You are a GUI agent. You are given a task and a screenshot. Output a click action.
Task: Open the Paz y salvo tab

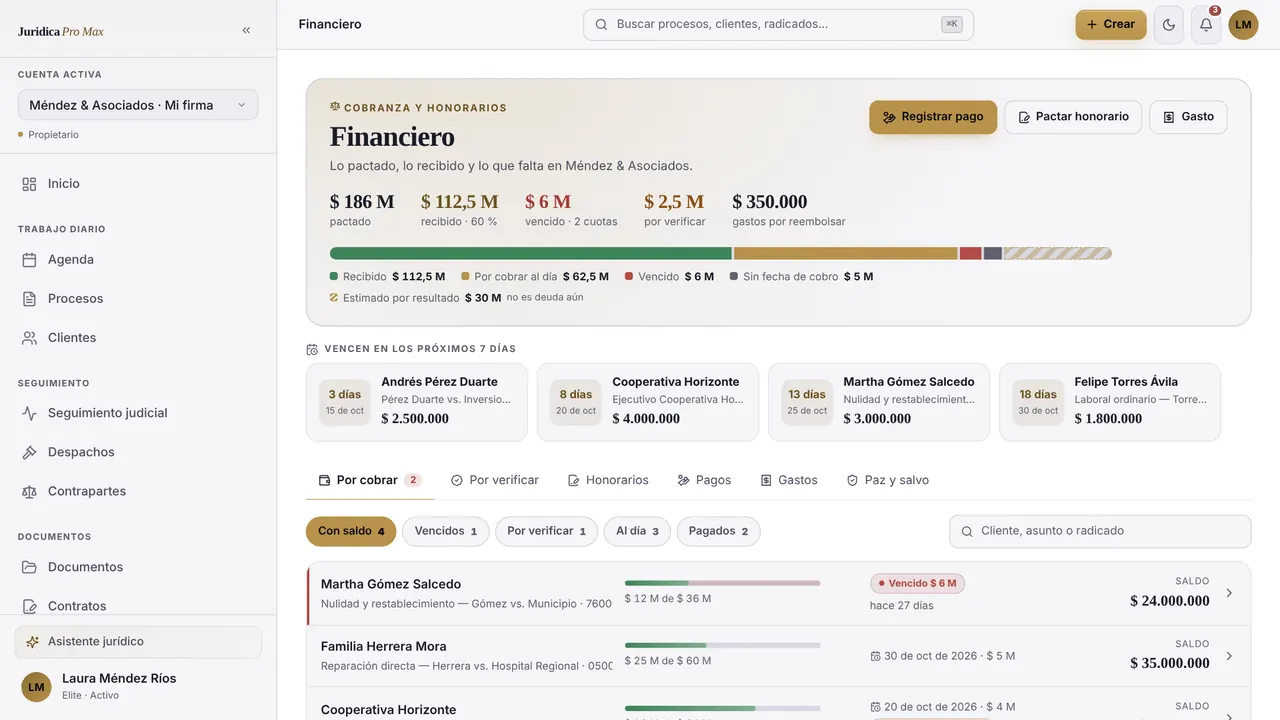(888, 480)
